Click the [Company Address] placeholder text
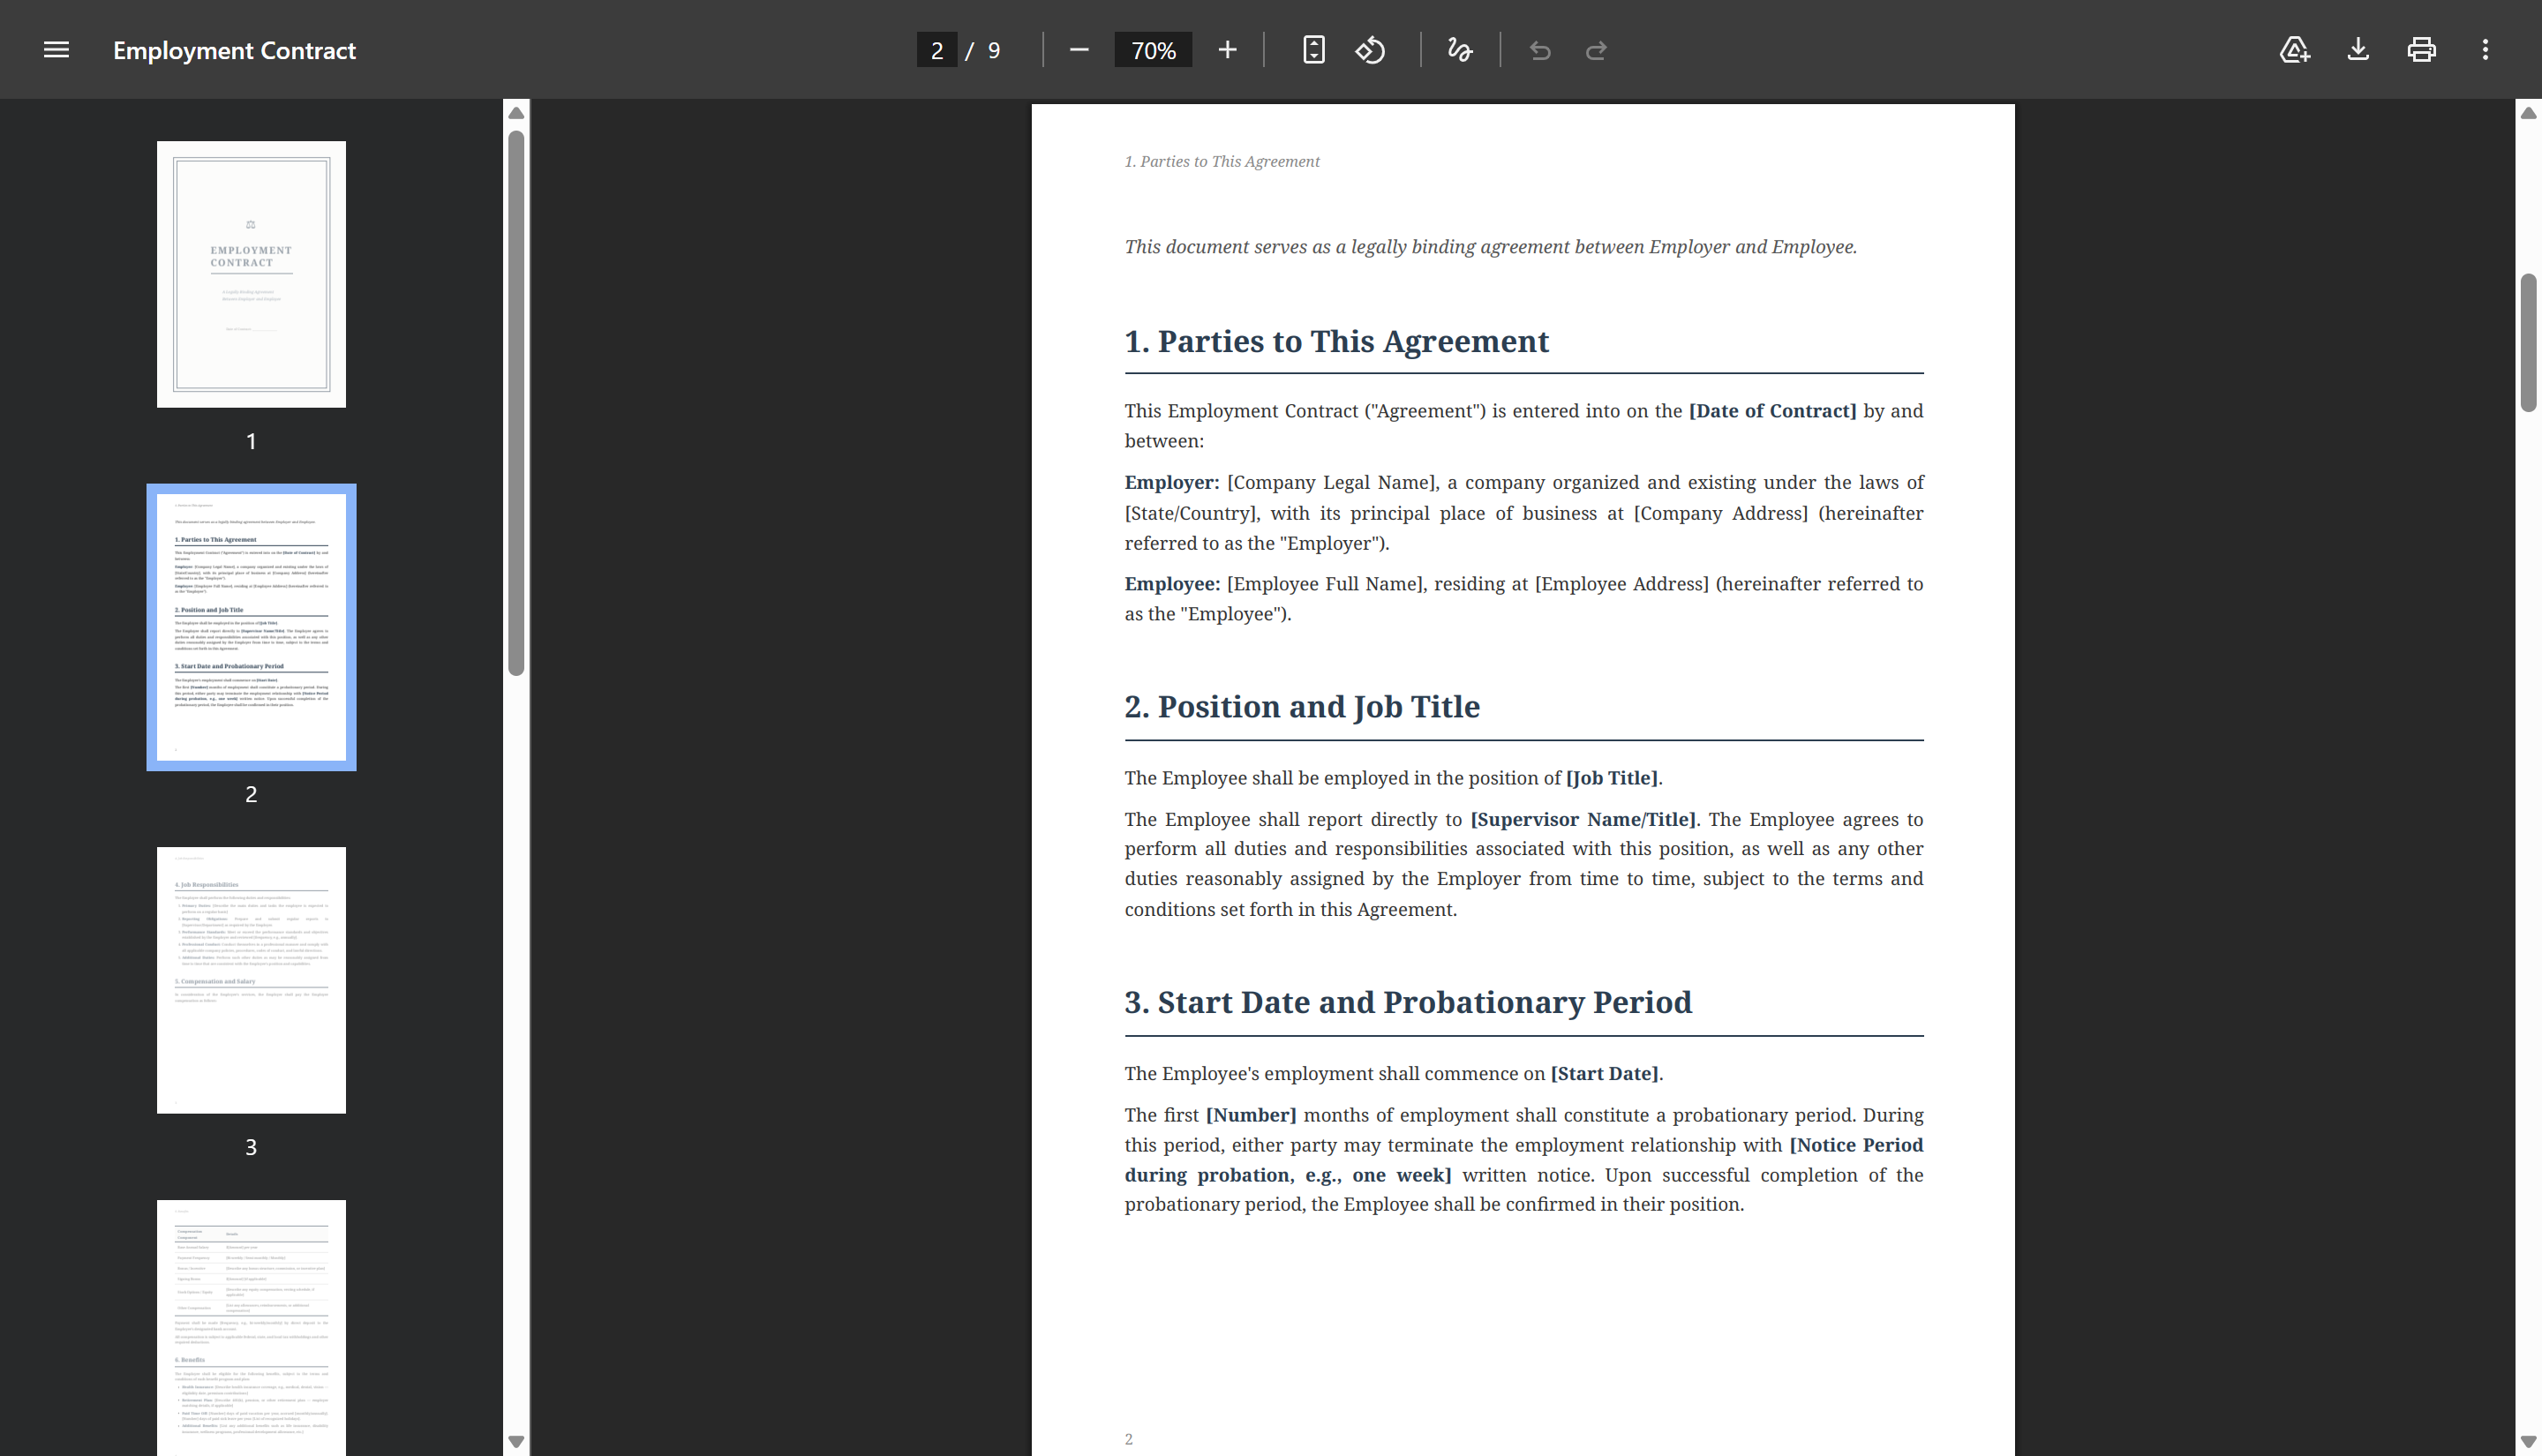Viewport: 2542px width, 1456px height. (1721, 514)
